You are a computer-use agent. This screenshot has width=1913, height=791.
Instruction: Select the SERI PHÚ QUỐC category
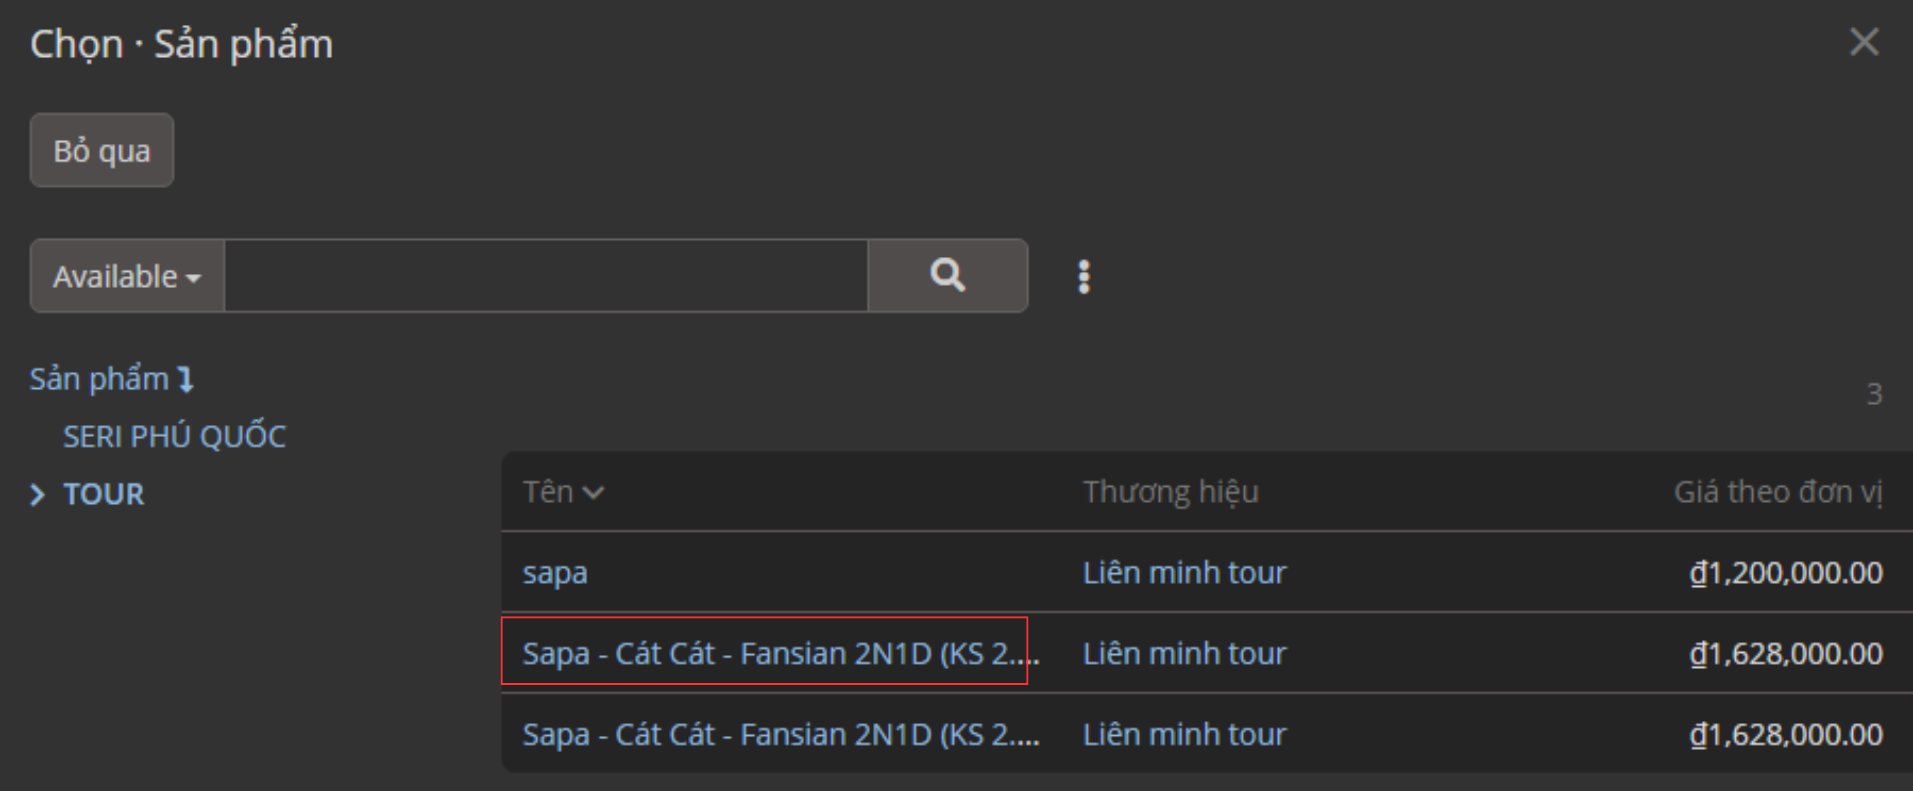tap(174, 436)
